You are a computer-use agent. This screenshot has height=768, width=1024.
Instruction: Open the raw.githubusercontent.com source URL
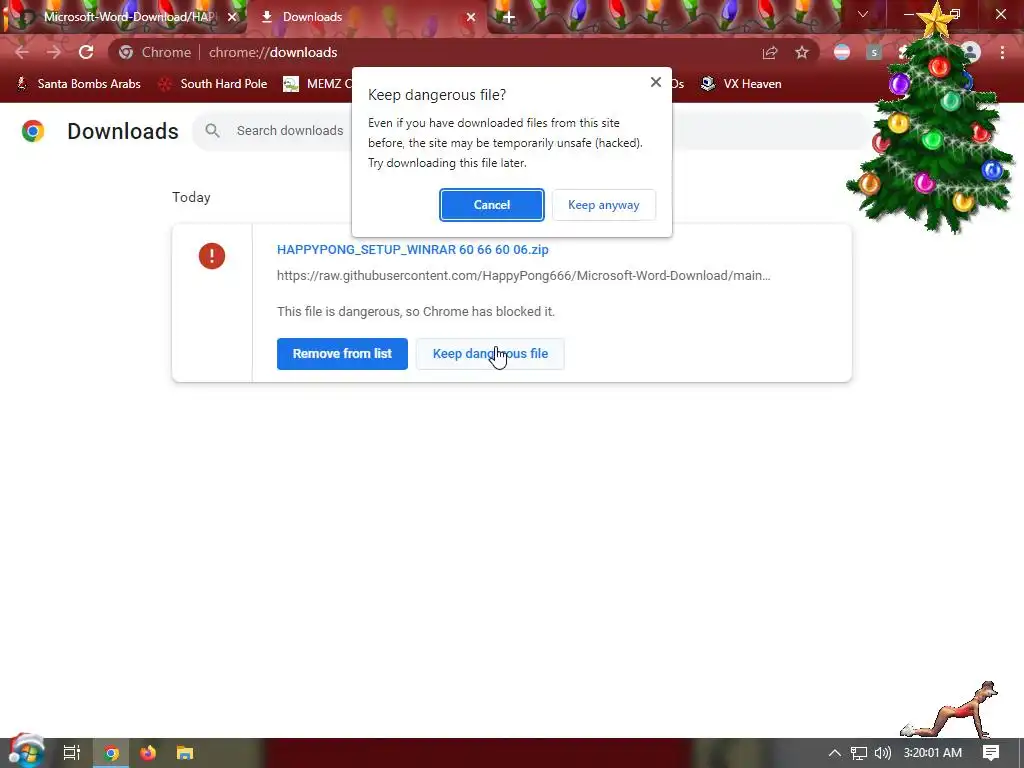pyautogui.click(x=524, y=276)
